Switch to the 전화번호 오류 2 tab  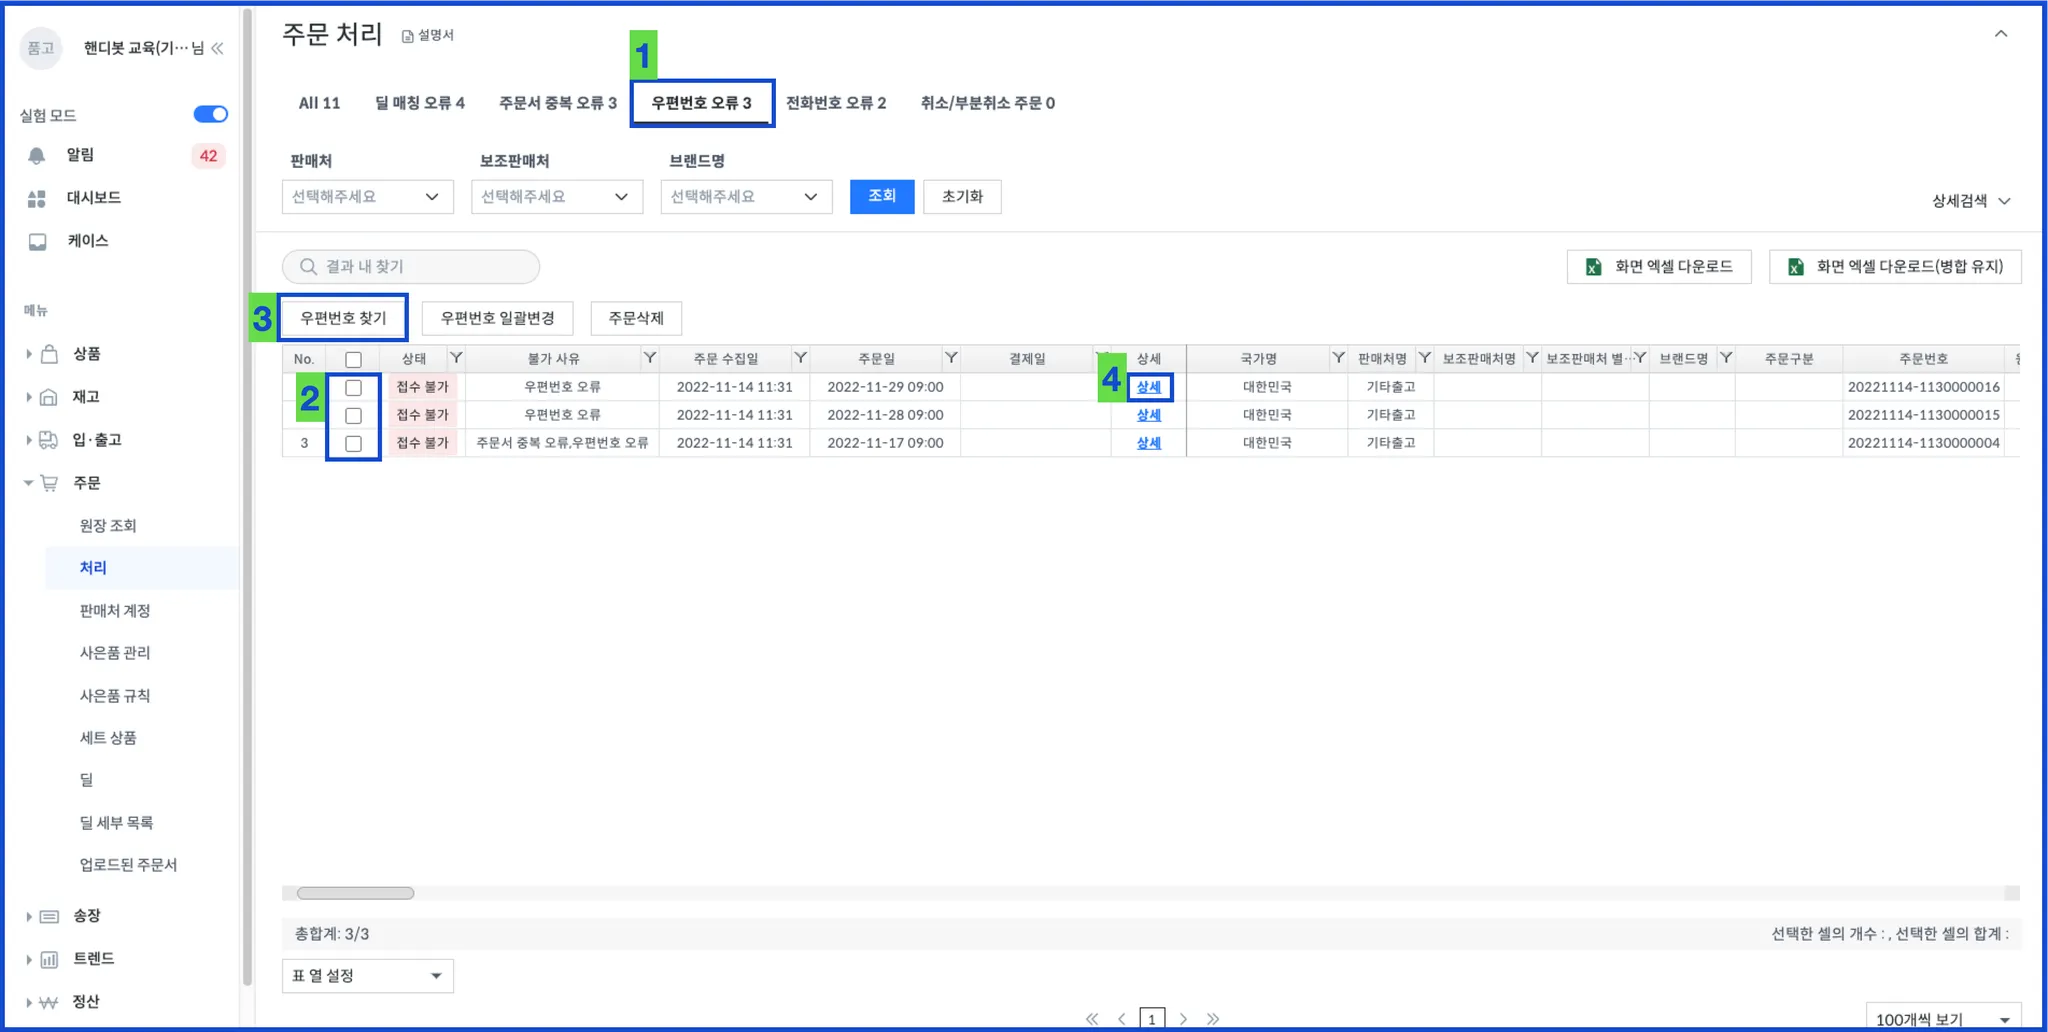(x=836, y=103)
